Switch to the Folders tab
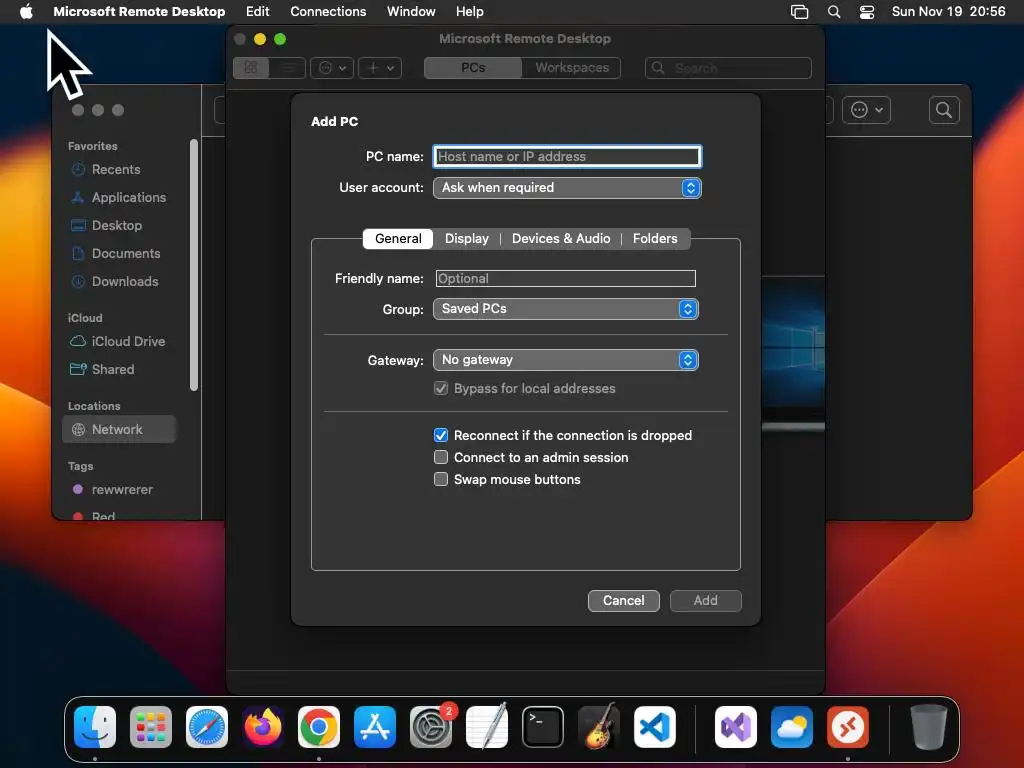This screenshot has width=1024, height=768. click(x=655, y=238)
